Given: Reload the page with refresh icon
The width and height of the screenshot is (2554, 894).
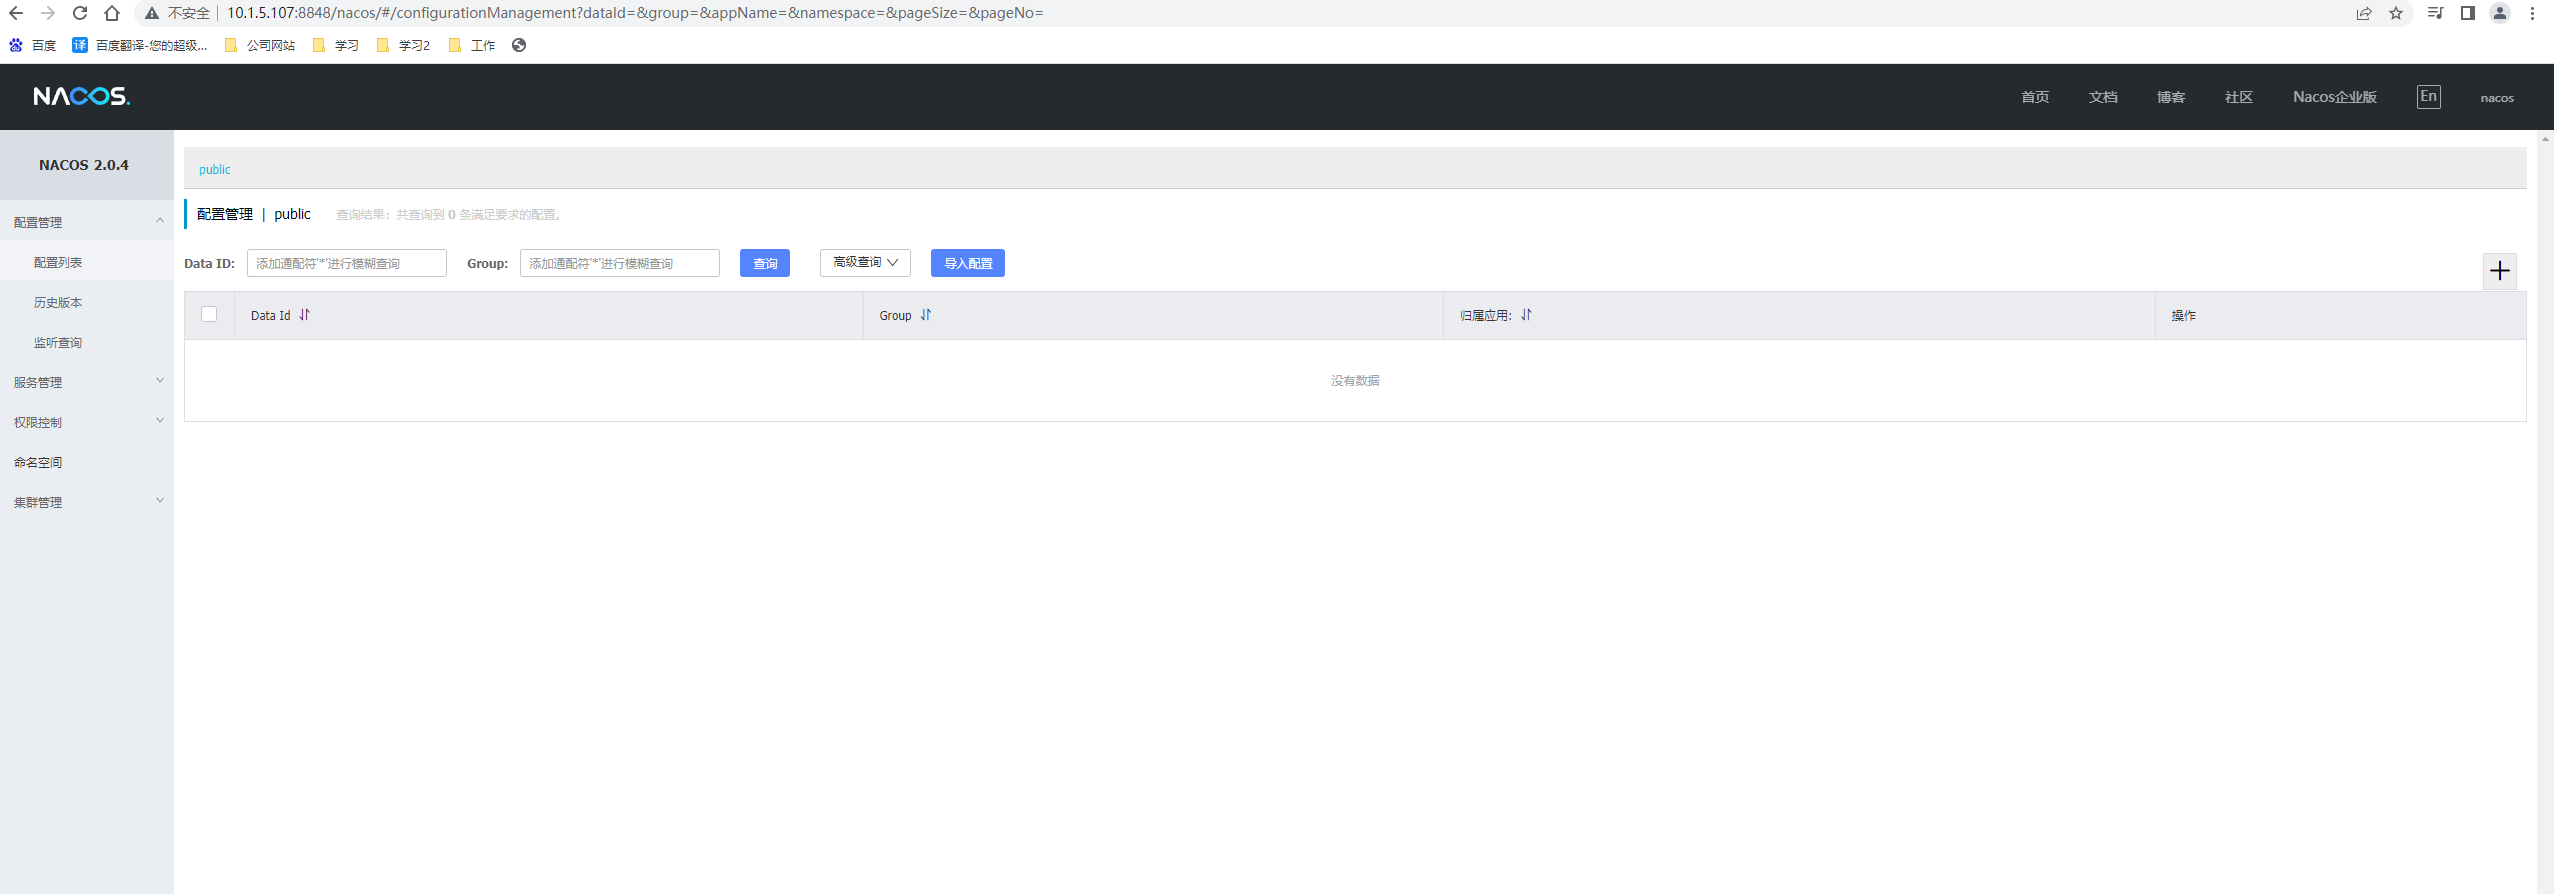Looking at the screenshot, I should (80, 13).
